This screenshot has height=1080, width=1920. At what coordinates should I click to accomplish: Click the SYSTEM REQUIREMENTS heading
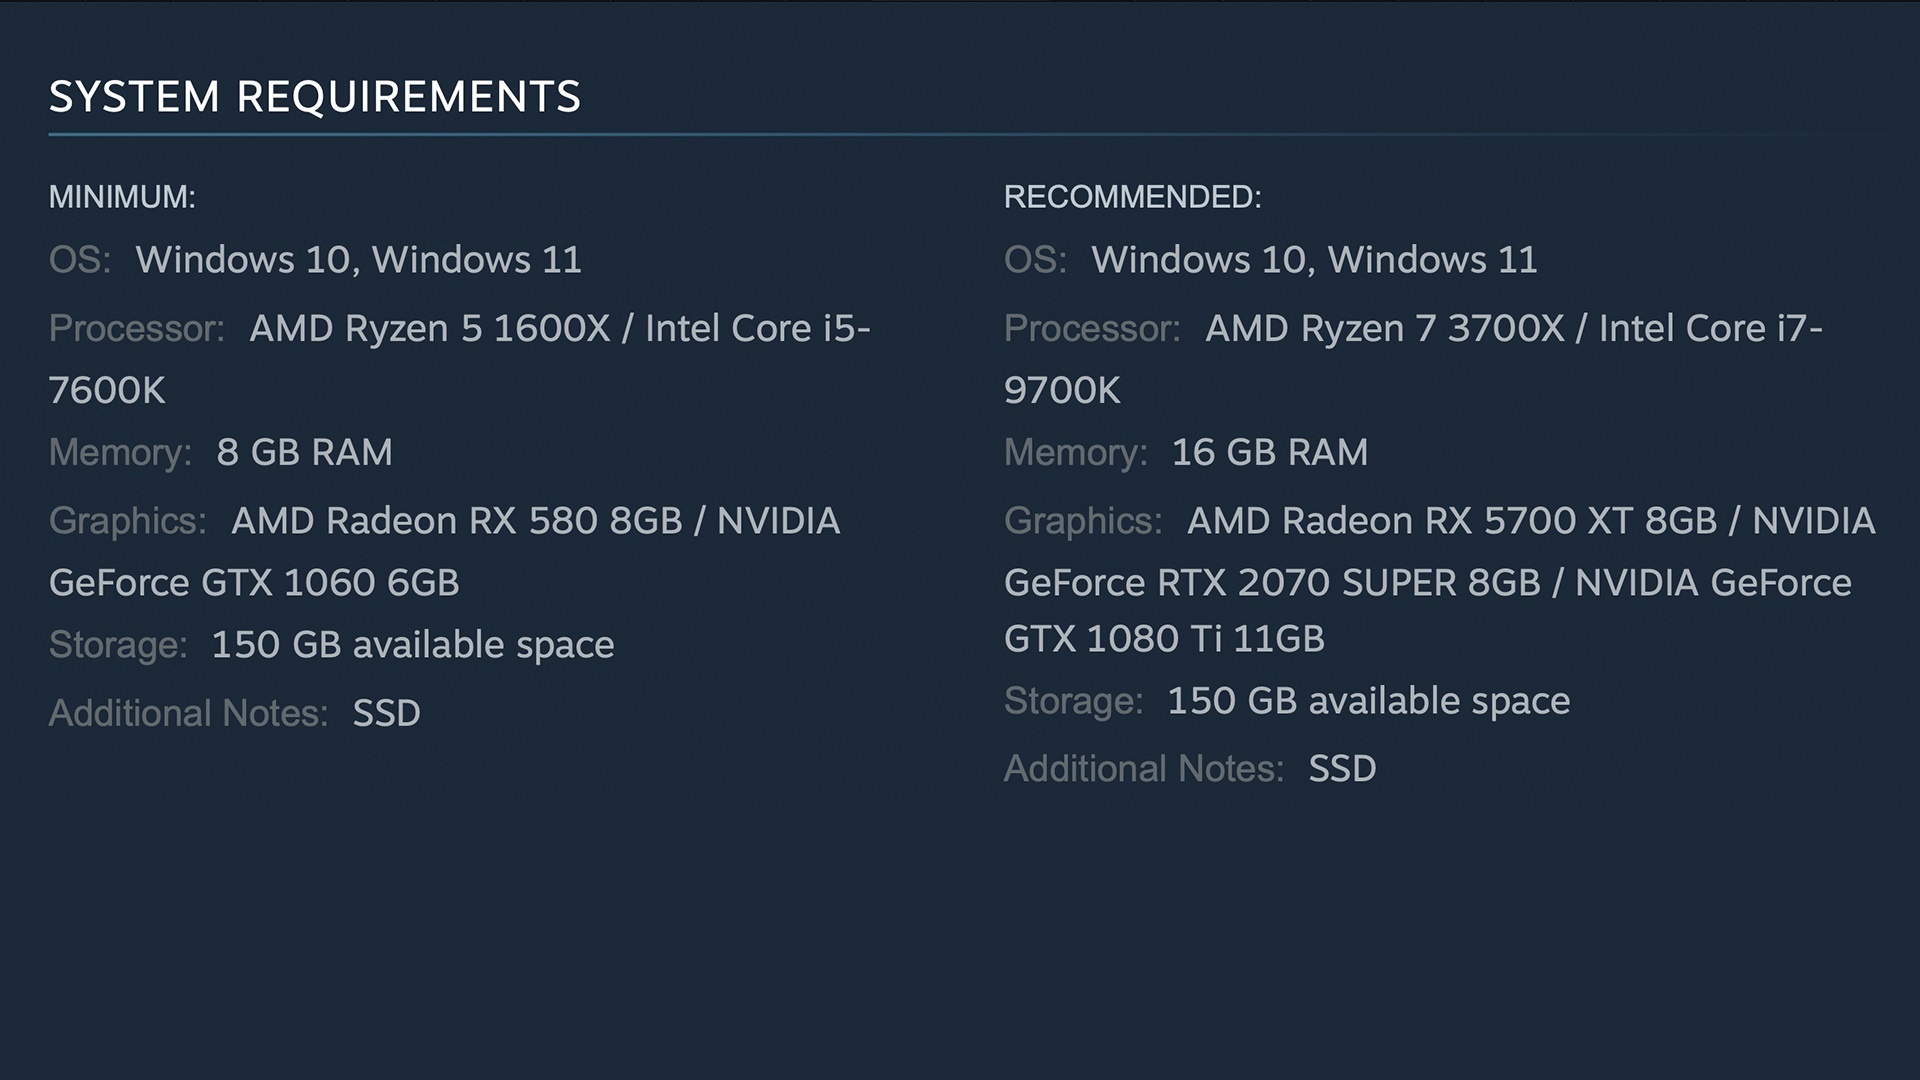pyautogui.click(x=314, y=97)
